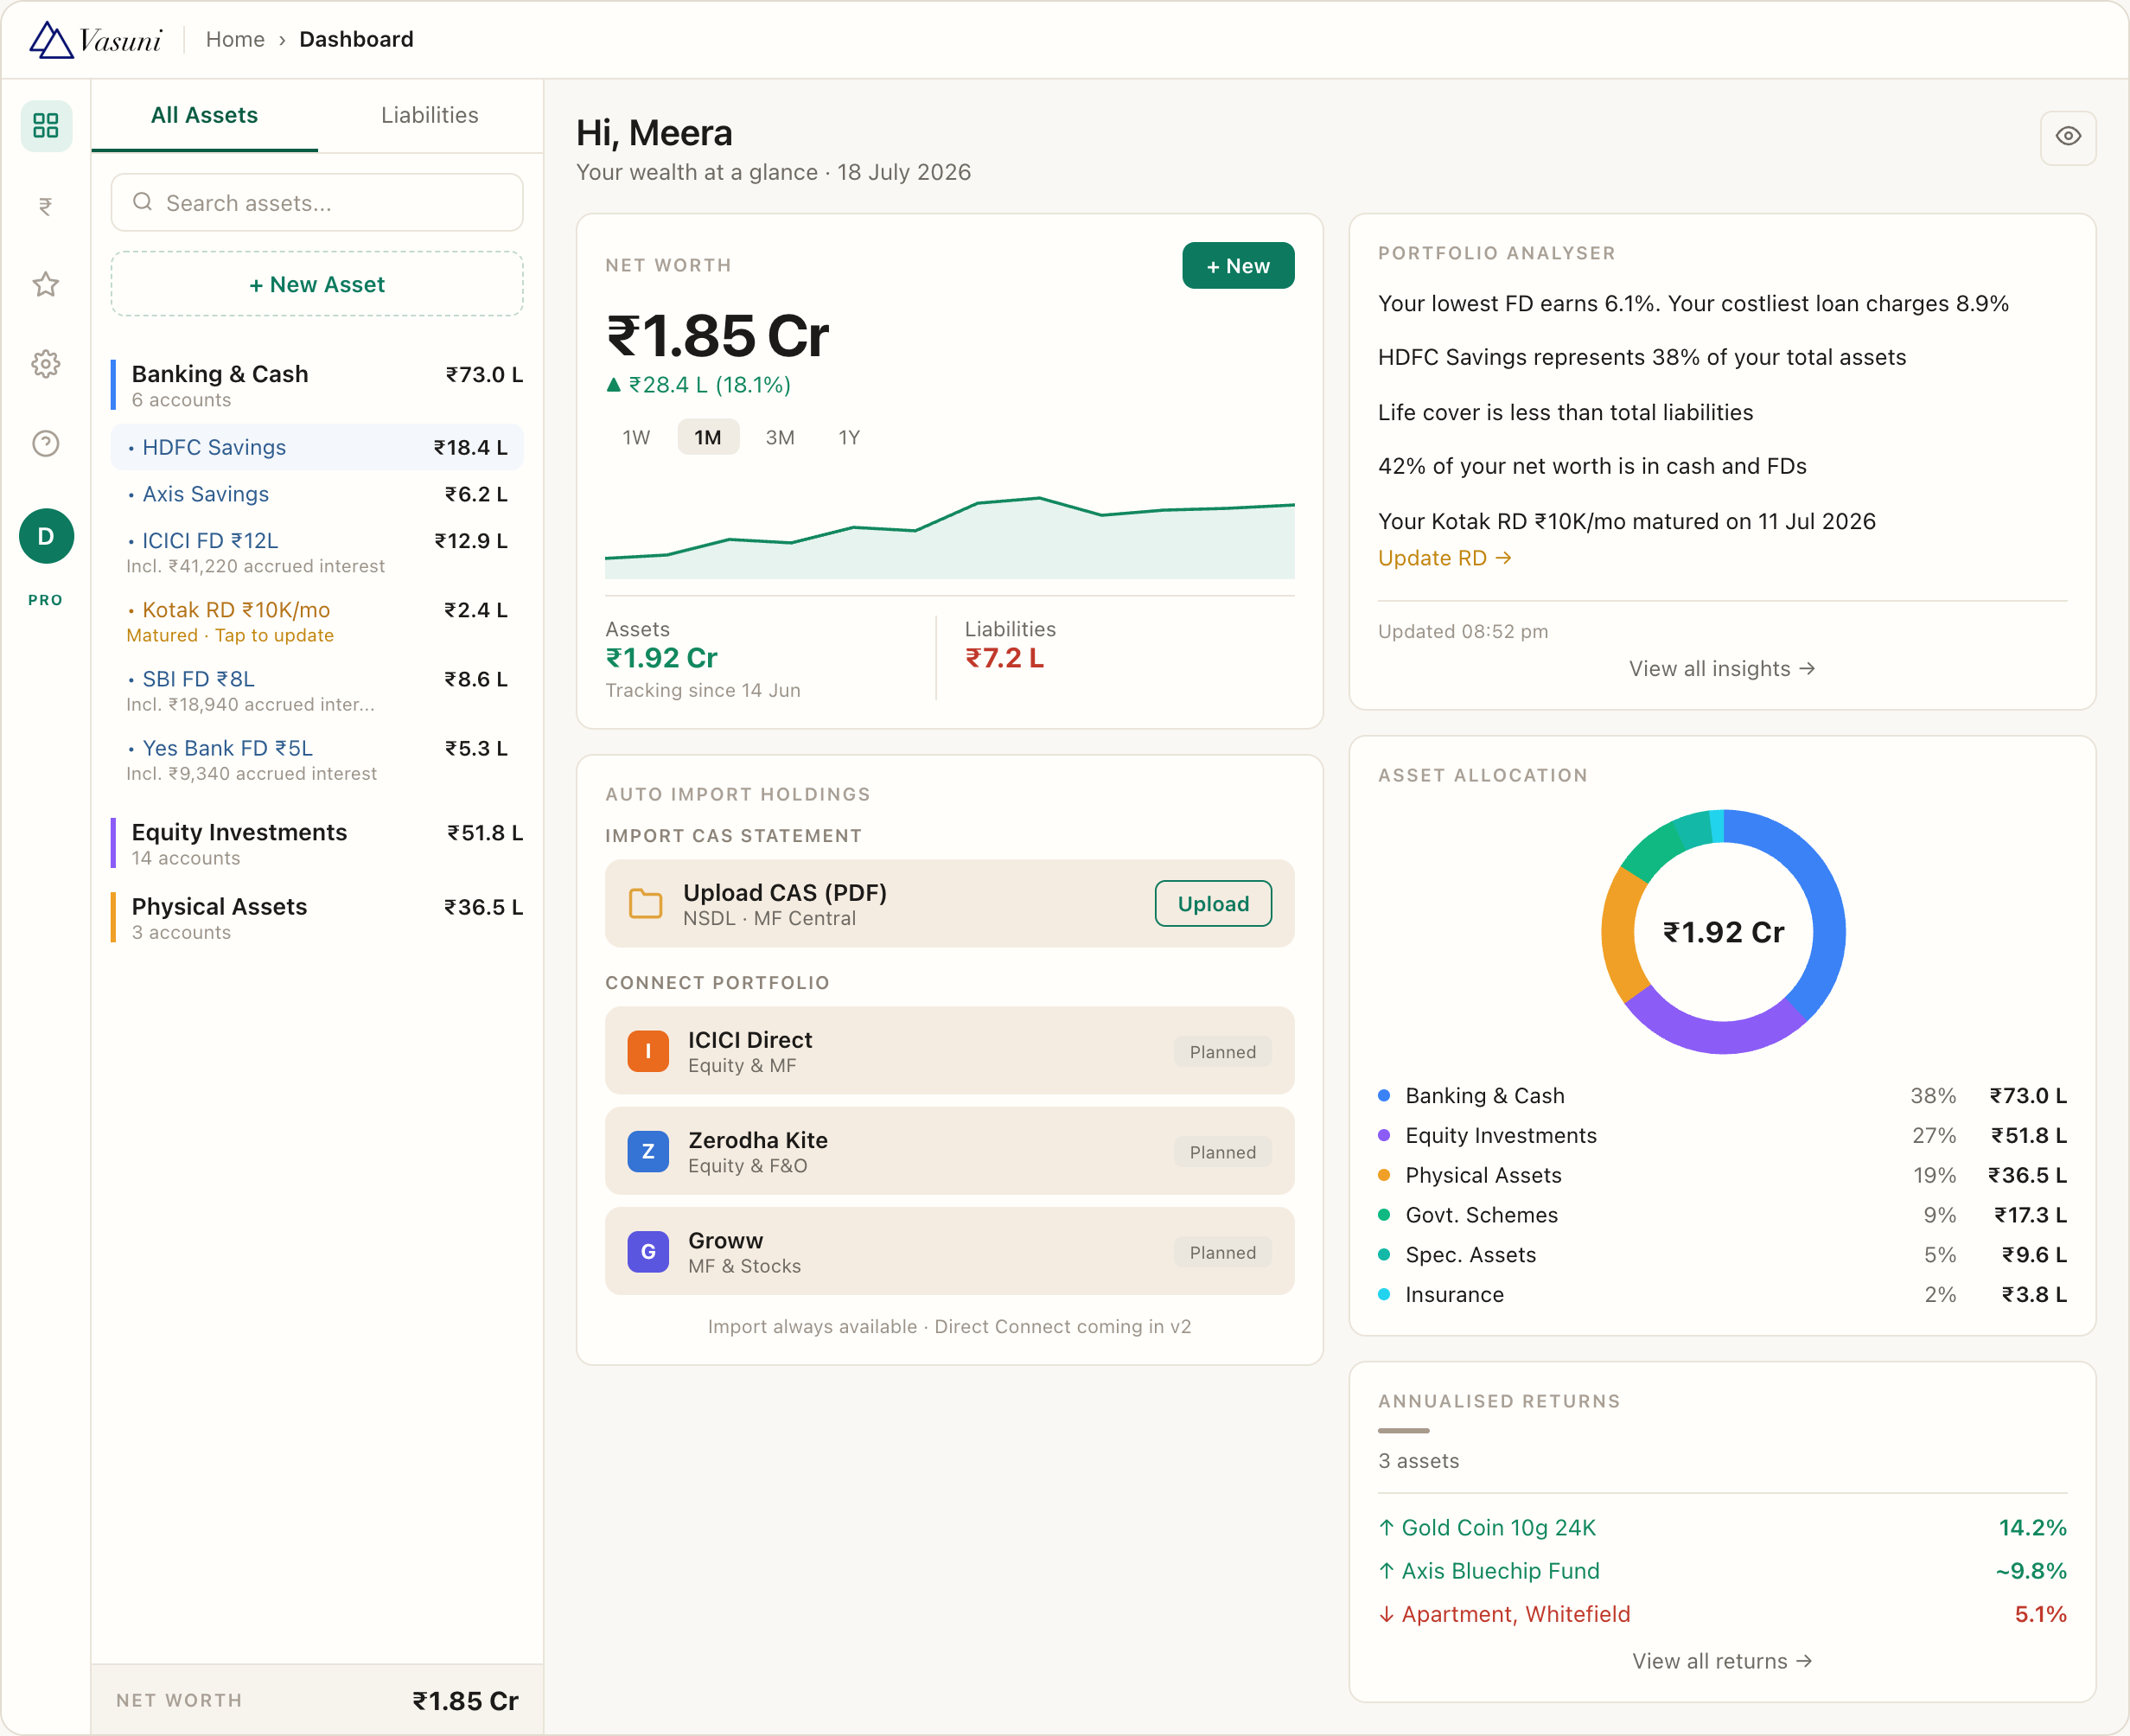This screenshot has height=1736, width=2130.
Task: Expand the Equity Investments group
Action: [x=317, y=843]
